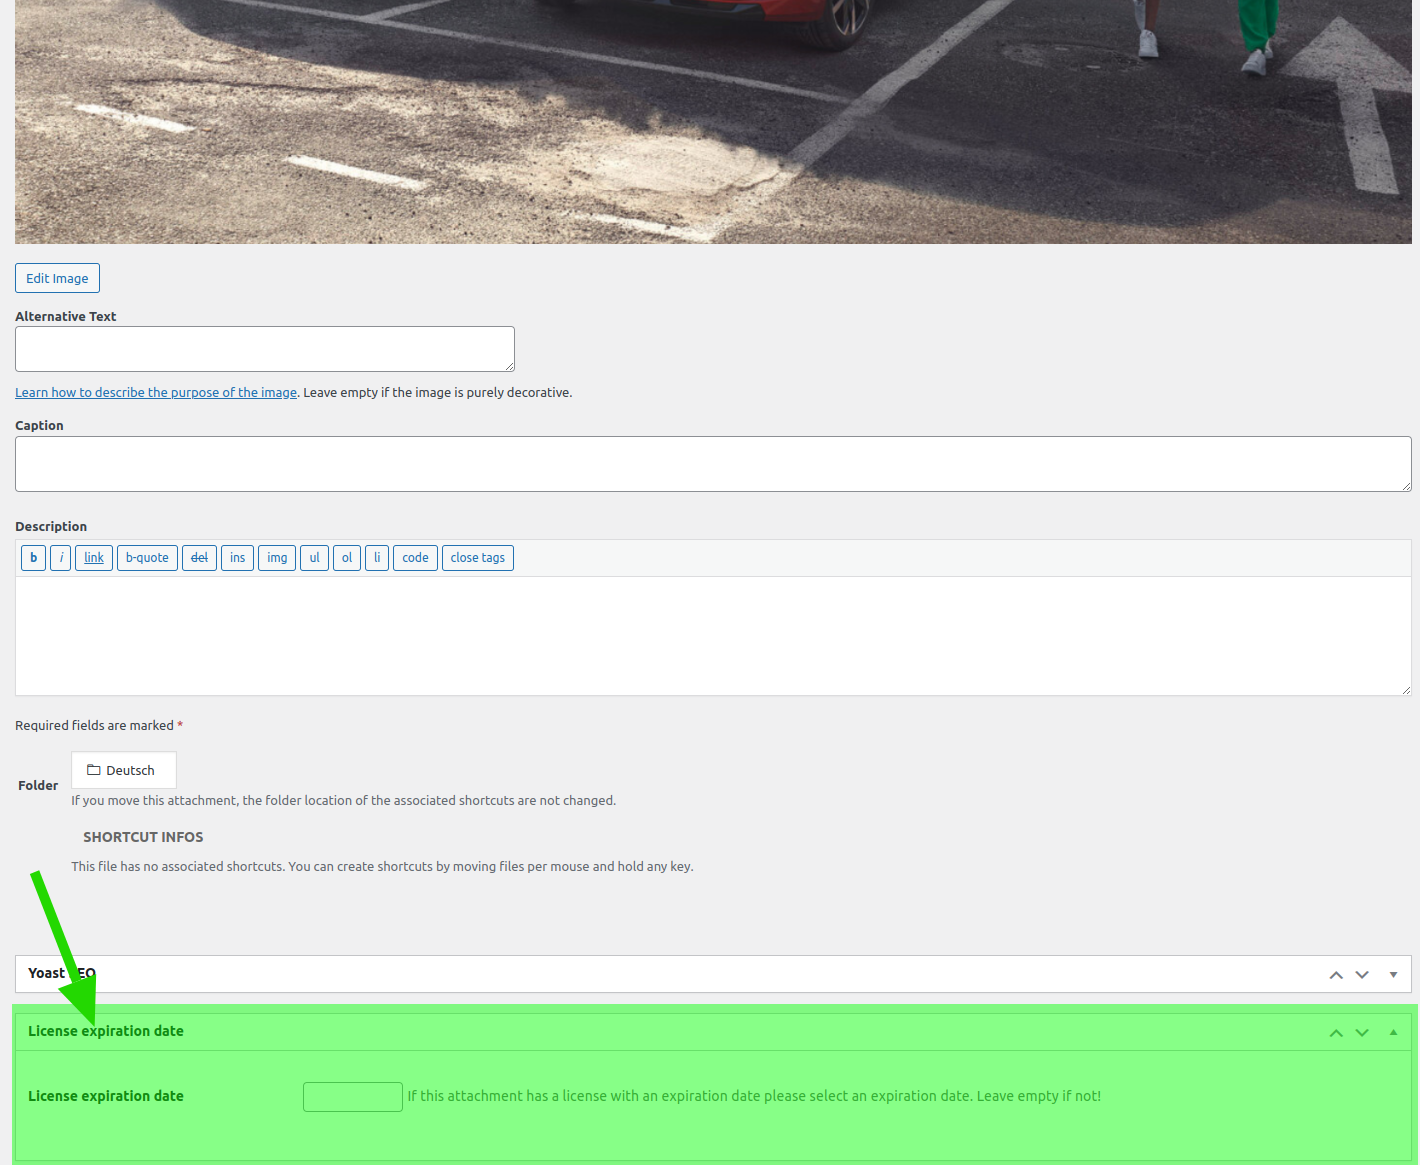Apply italic using the i button

point(60,558)
